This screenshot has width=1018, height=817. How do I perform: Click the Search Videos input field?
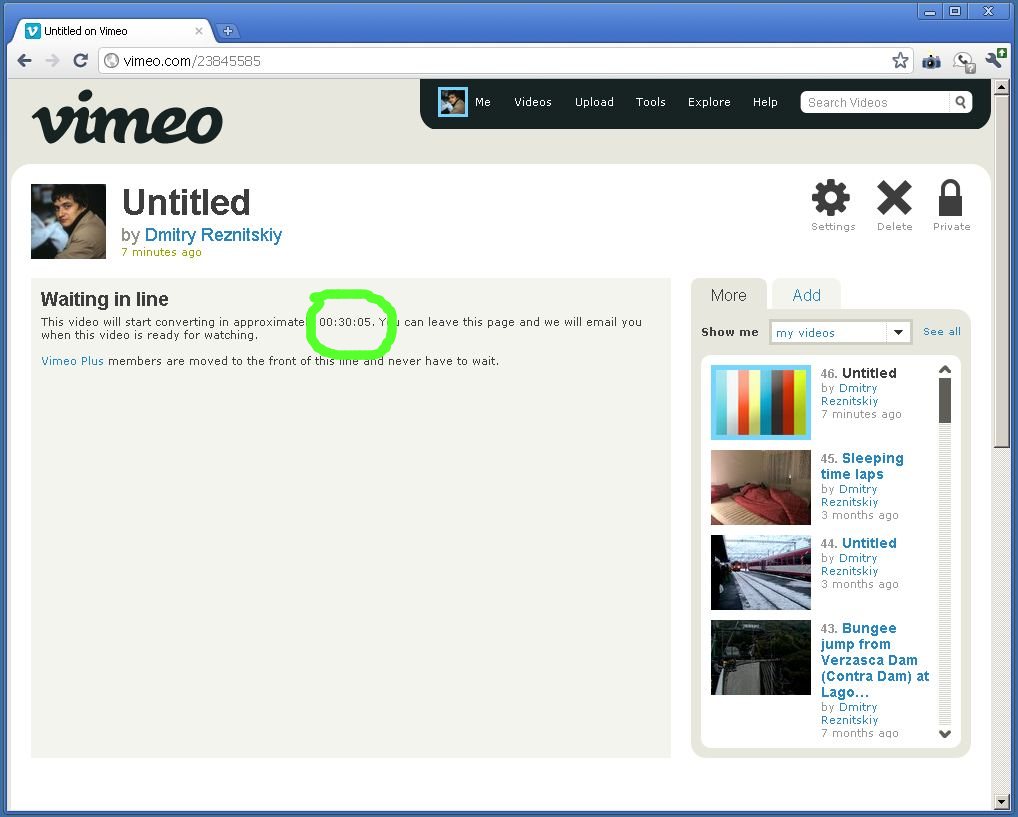click(x=875, y=102)
